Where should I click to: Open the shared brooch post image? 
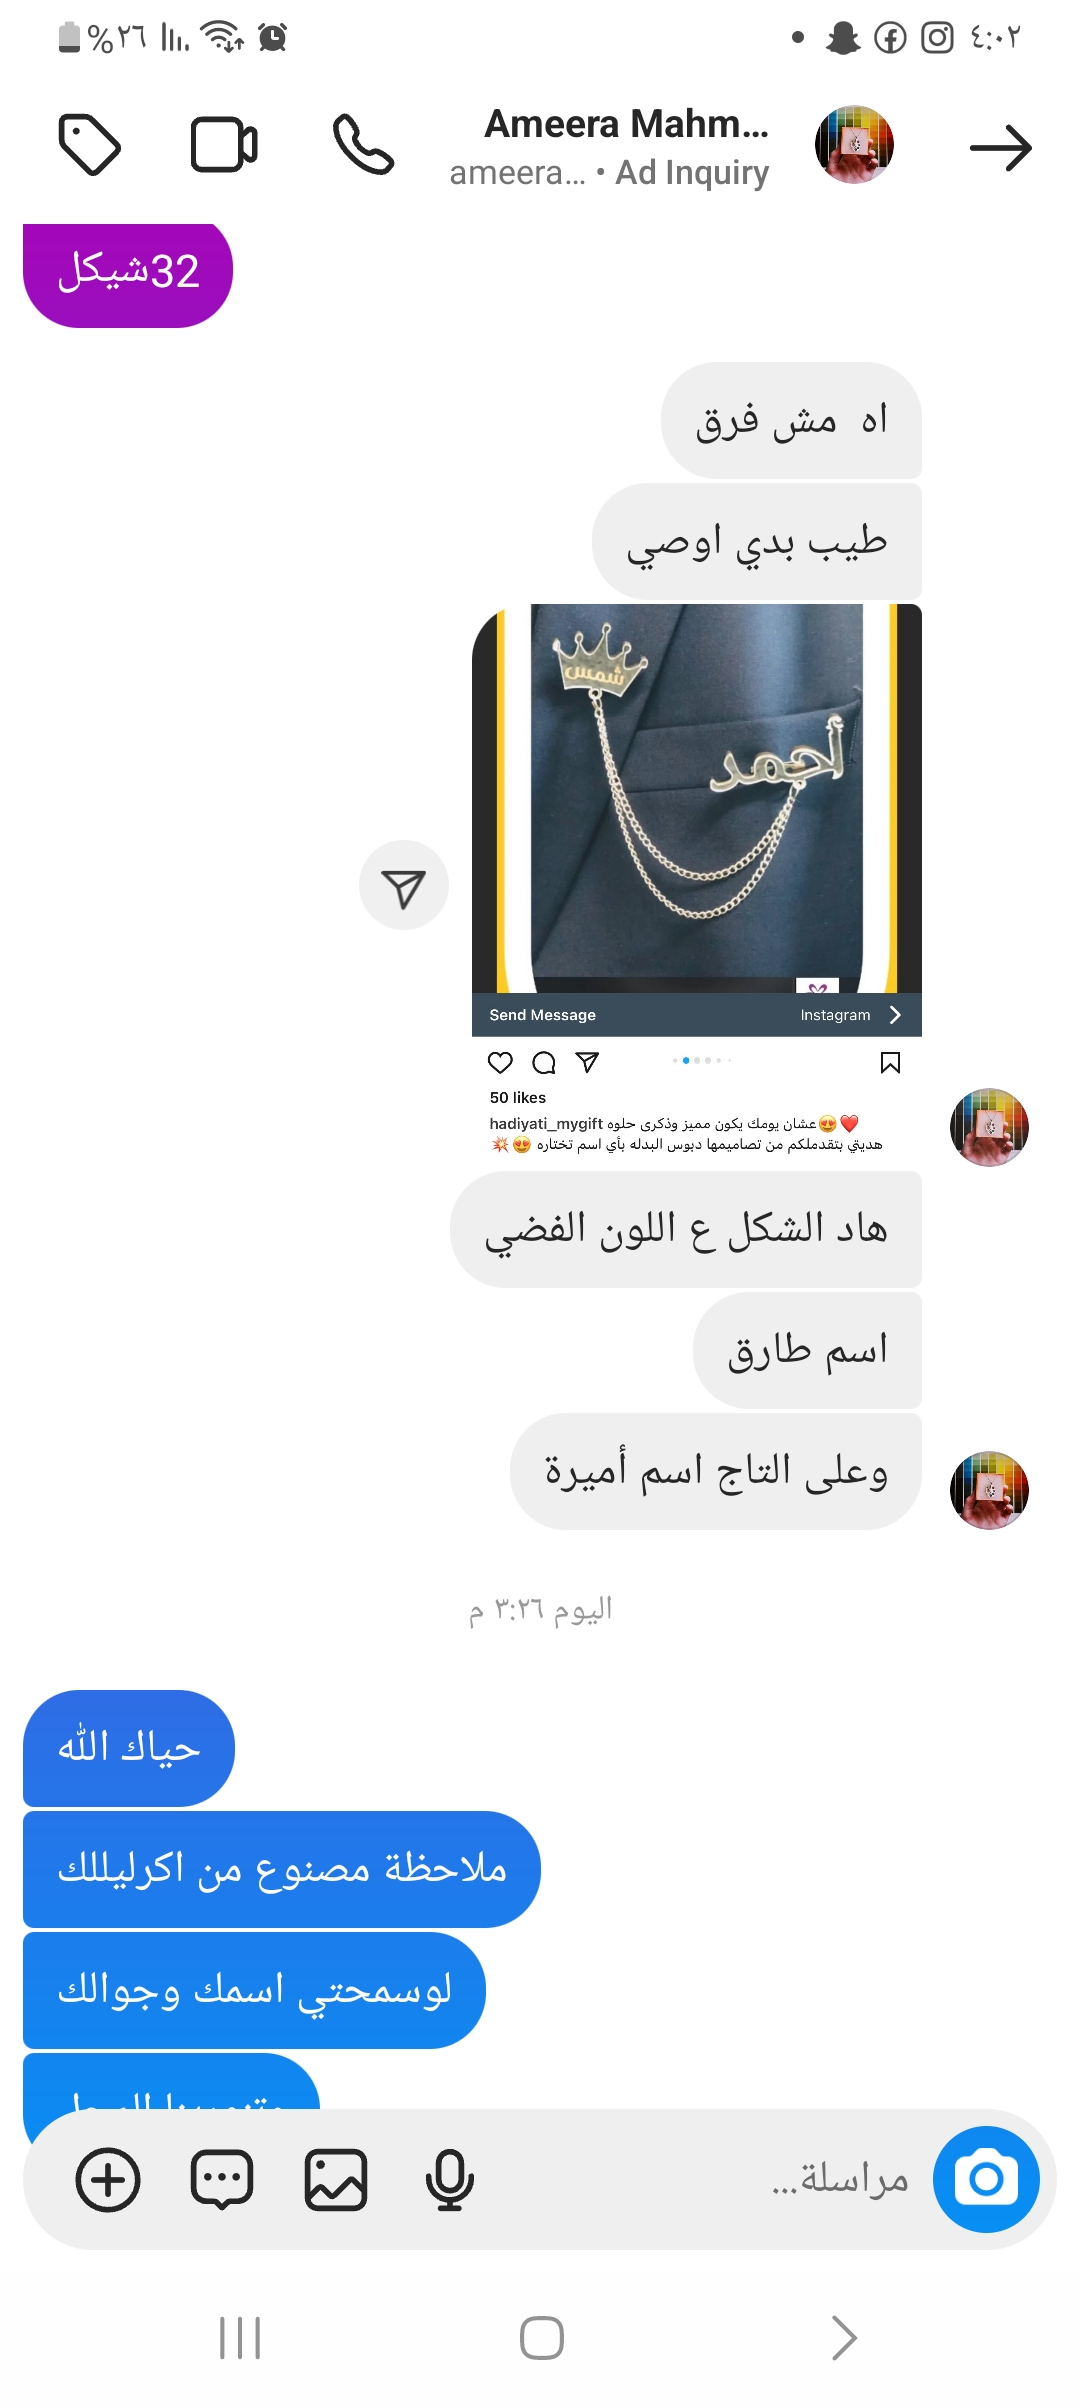[697, 798]
